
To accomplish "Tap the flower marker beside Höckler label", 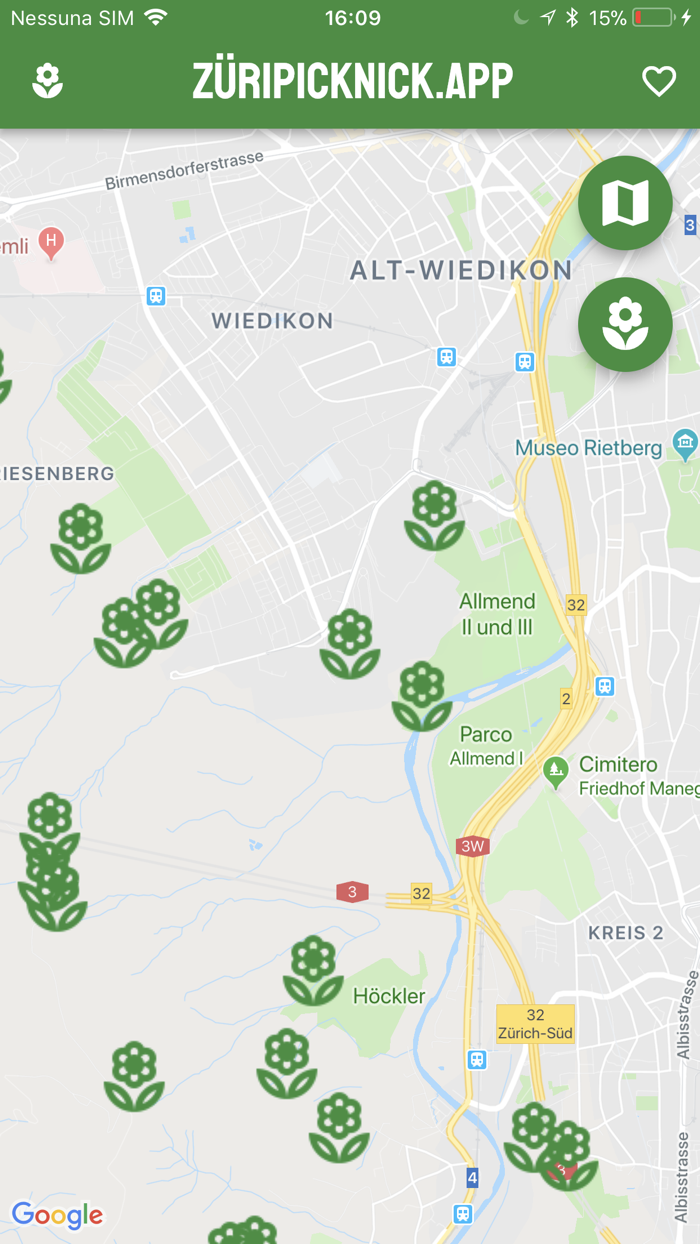I will [x=313, y=971].
